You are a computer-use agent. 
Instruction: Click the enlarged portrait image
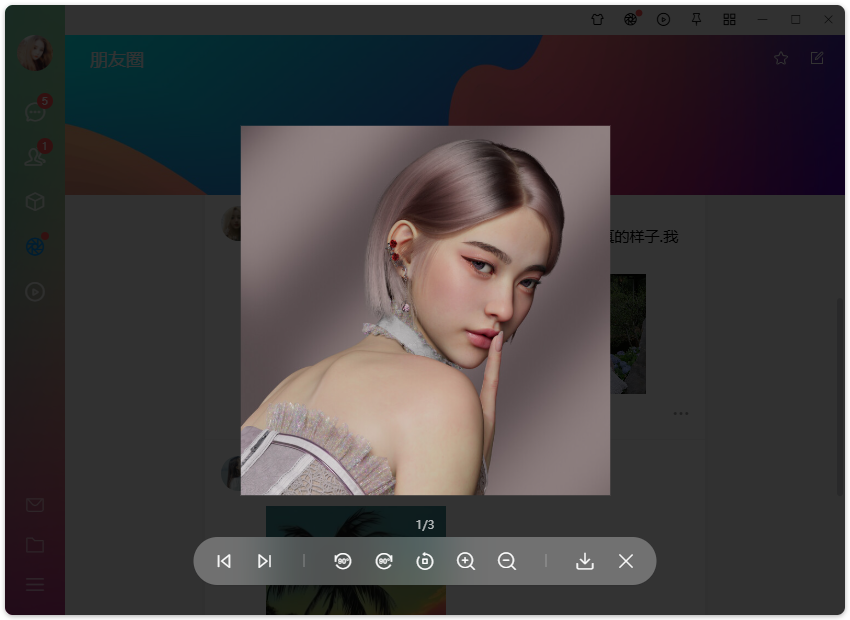point(426,311)
